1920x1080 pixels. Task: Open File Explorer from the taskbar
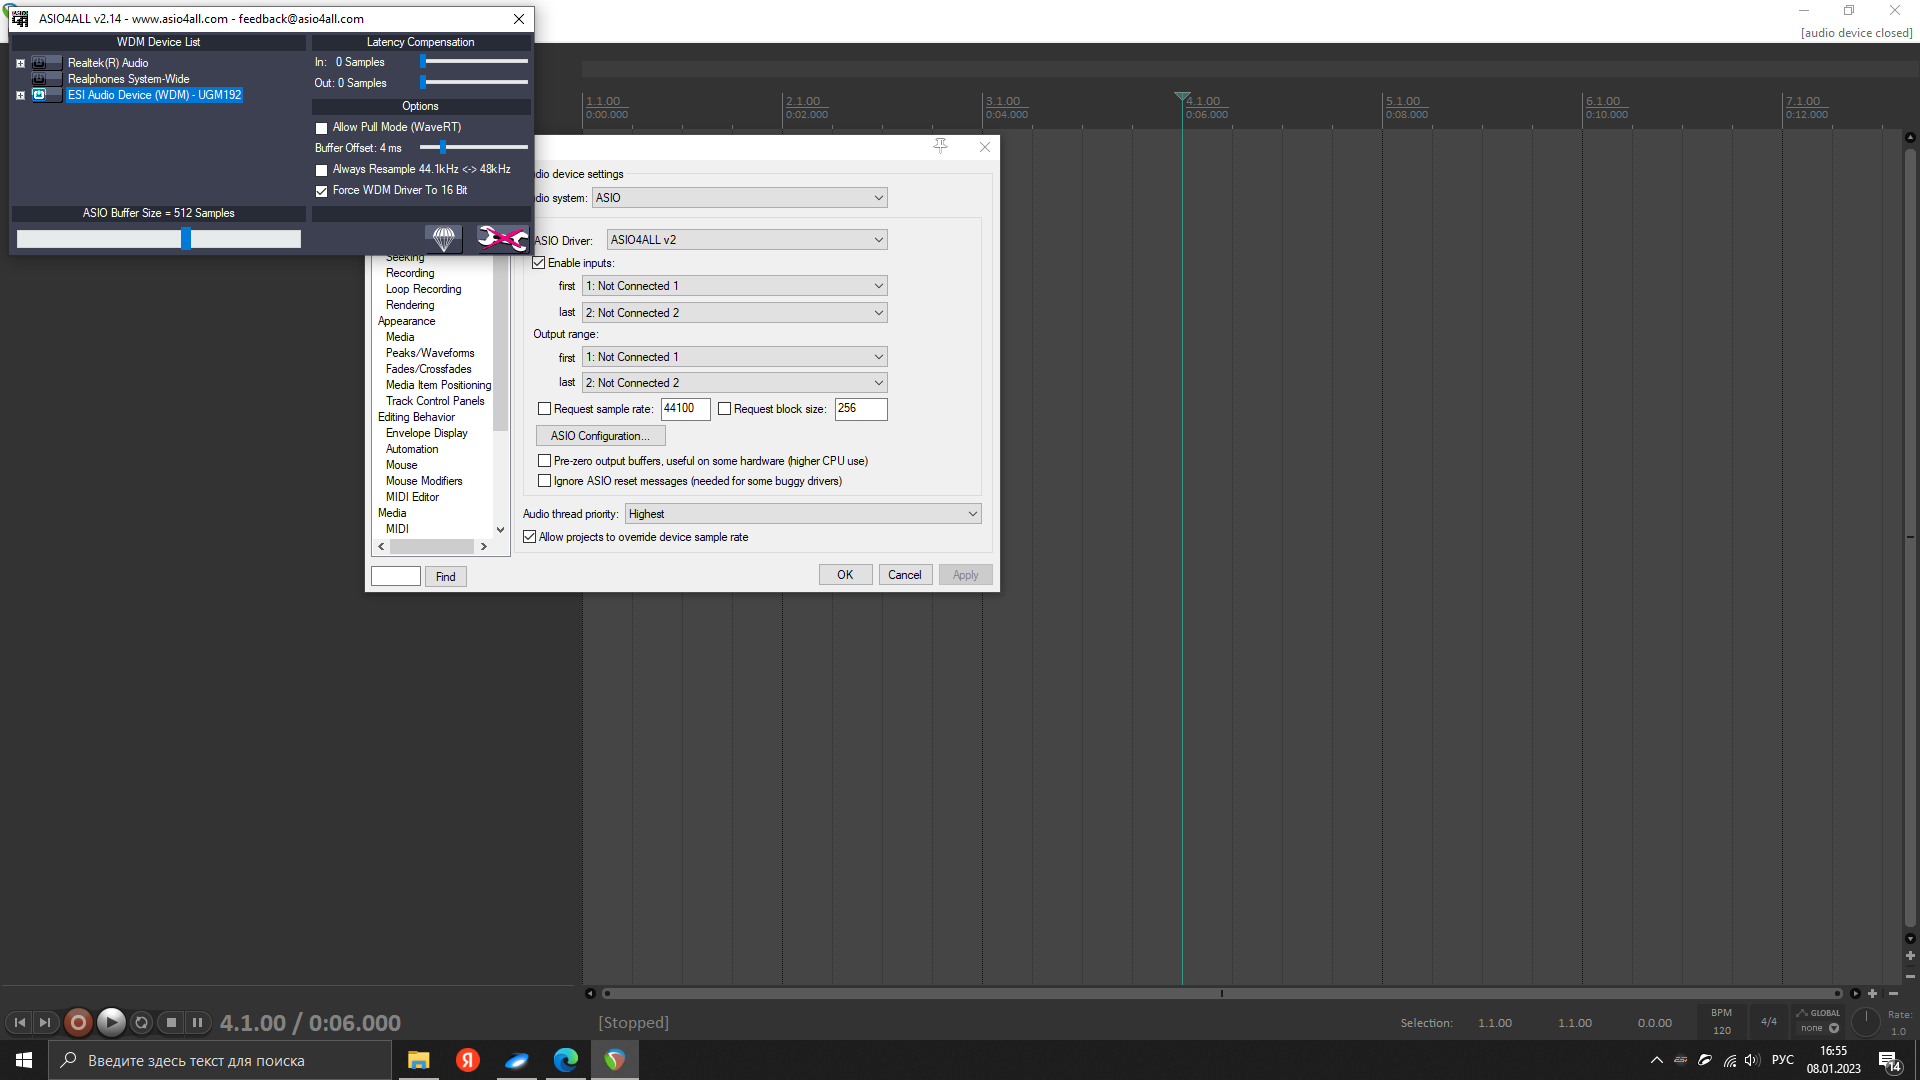point(418,1060)
